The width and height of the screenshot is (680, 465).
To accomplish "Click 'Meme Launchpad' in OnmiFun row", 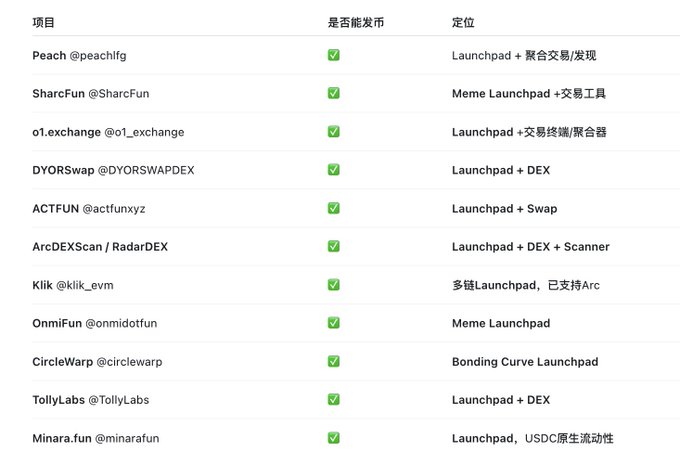I will click(501, 323).
